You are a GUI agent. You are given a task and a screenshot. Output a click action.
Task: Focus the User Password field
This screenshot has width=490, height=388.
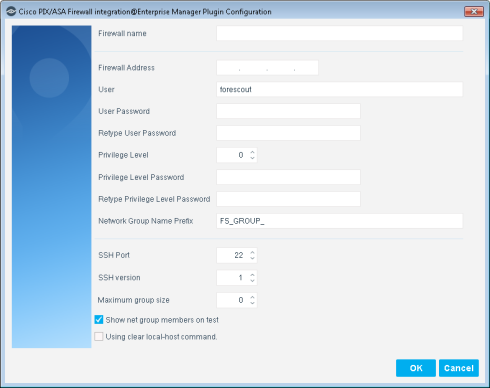[x=288, y=111]
